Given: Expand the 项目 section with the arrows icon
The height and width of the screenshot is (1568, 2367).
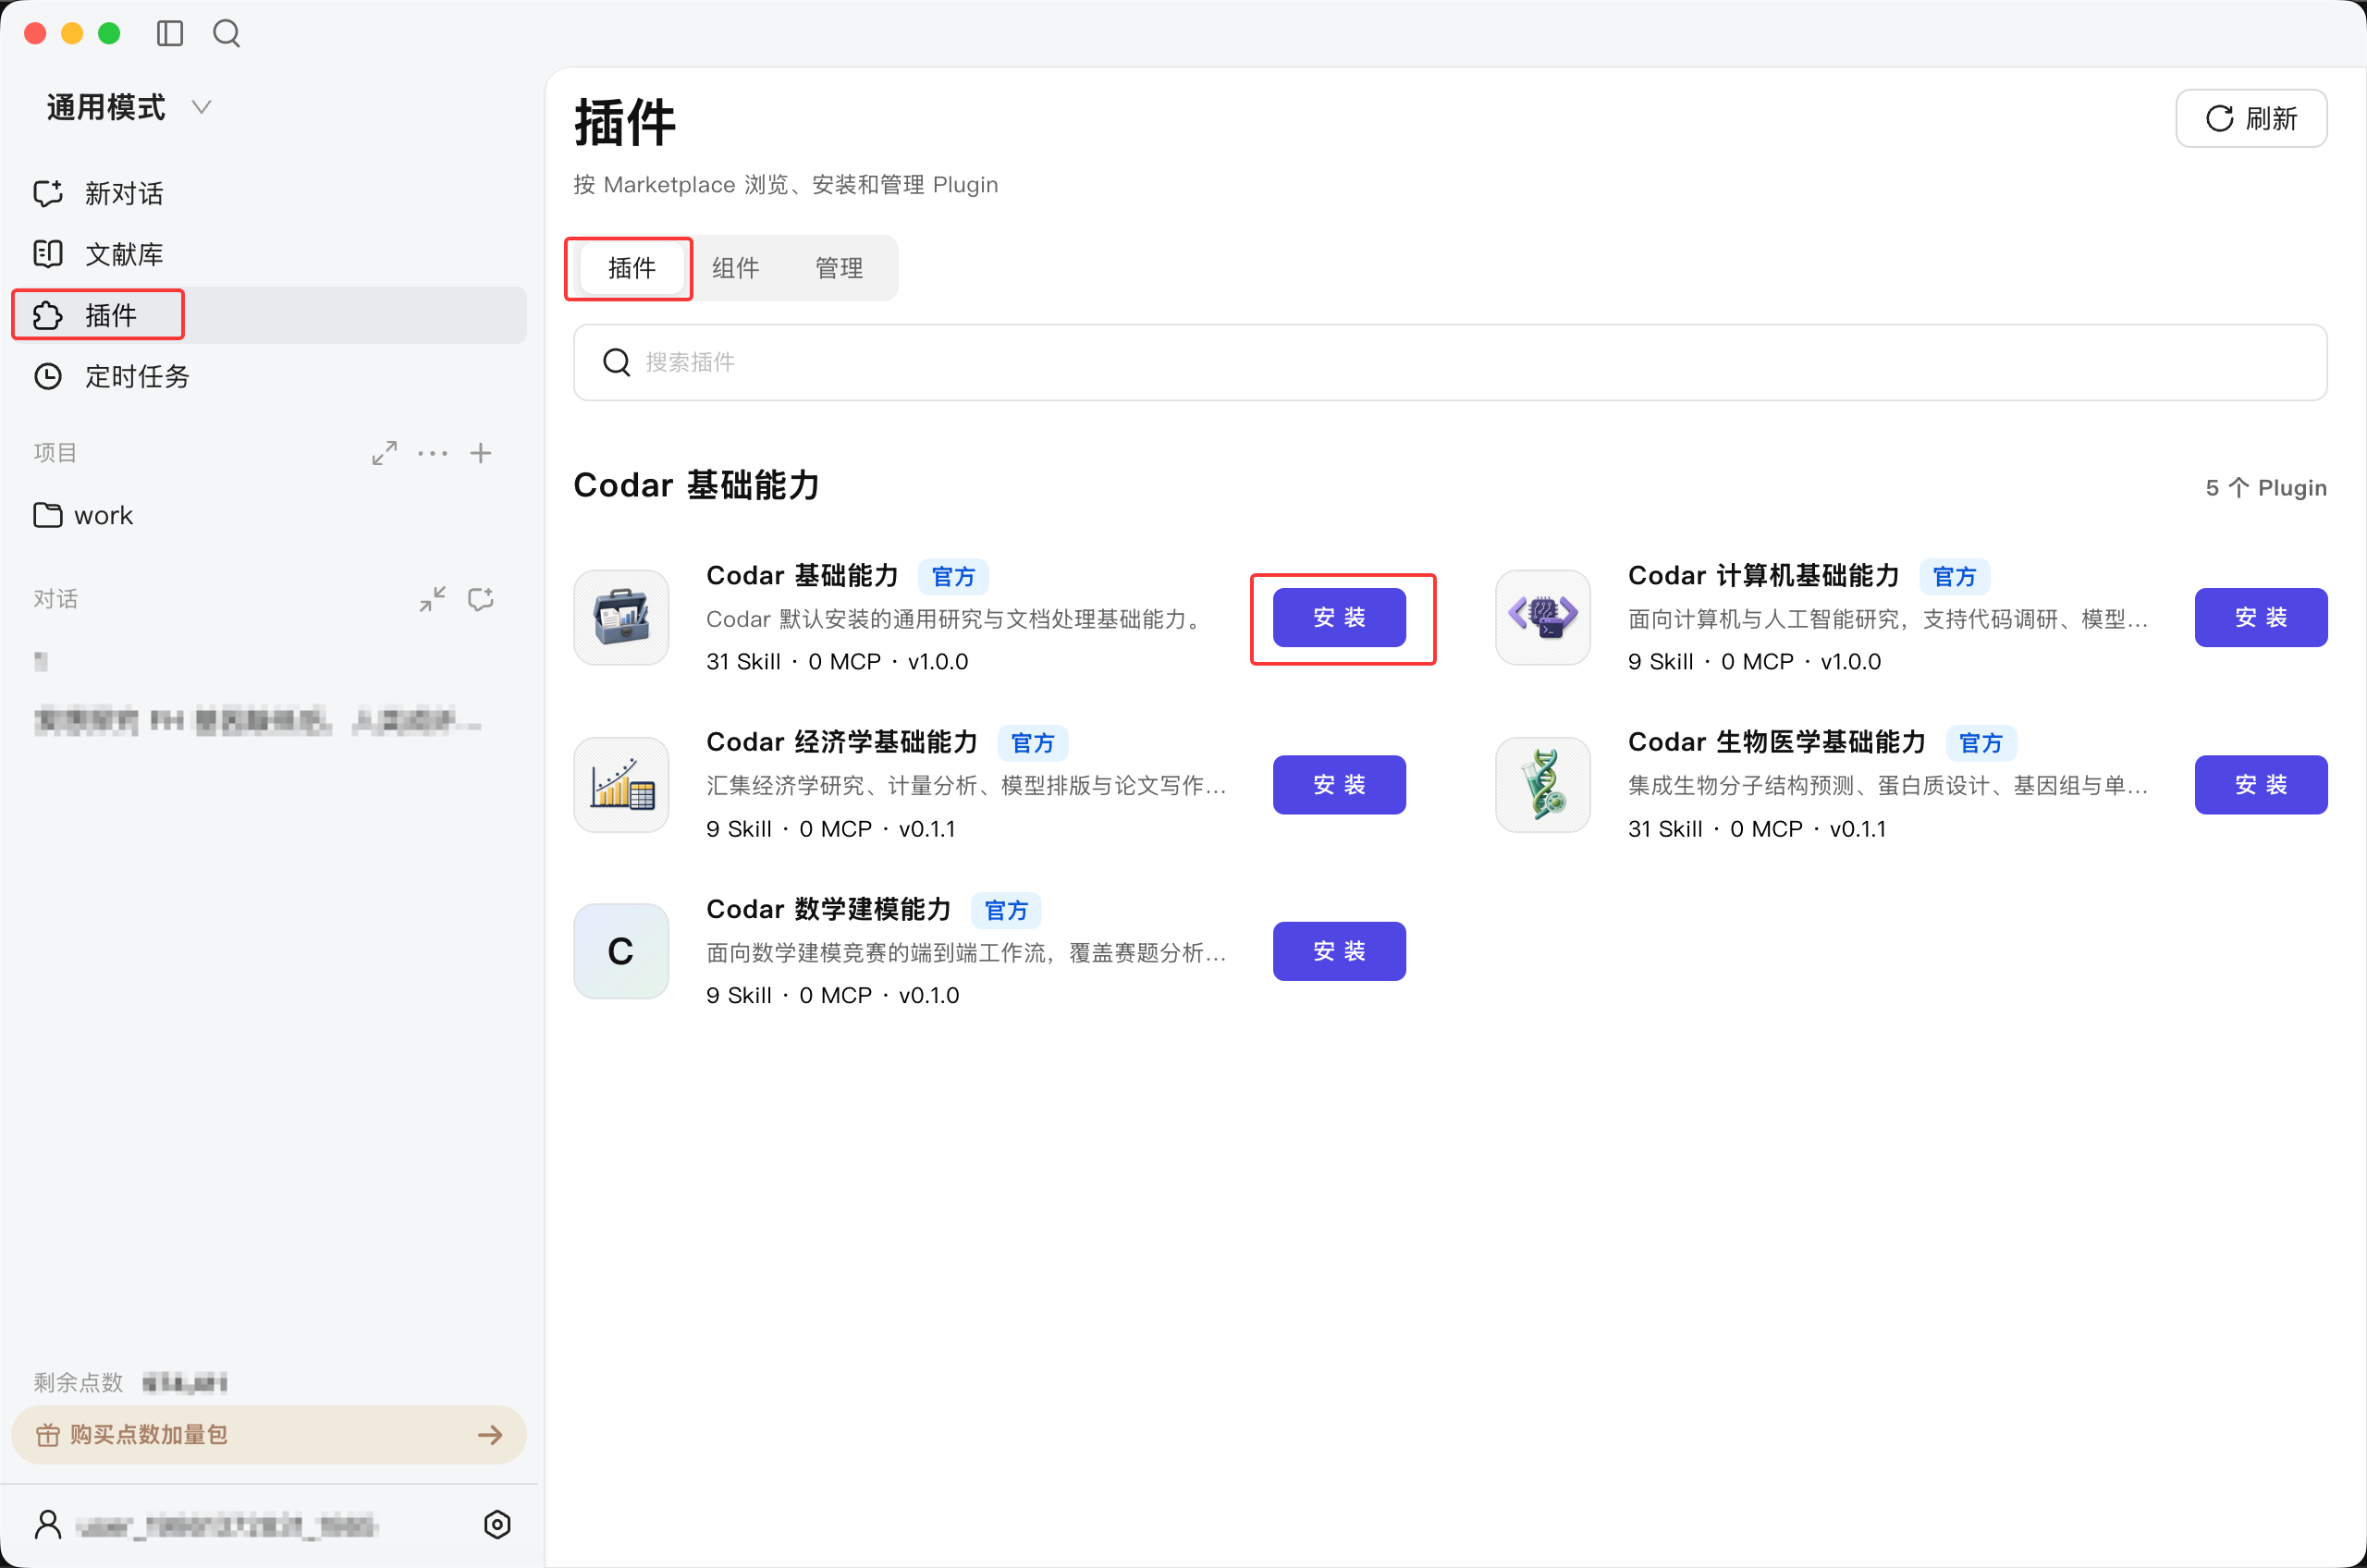Looking at the screenshot, I should [384, 453].
